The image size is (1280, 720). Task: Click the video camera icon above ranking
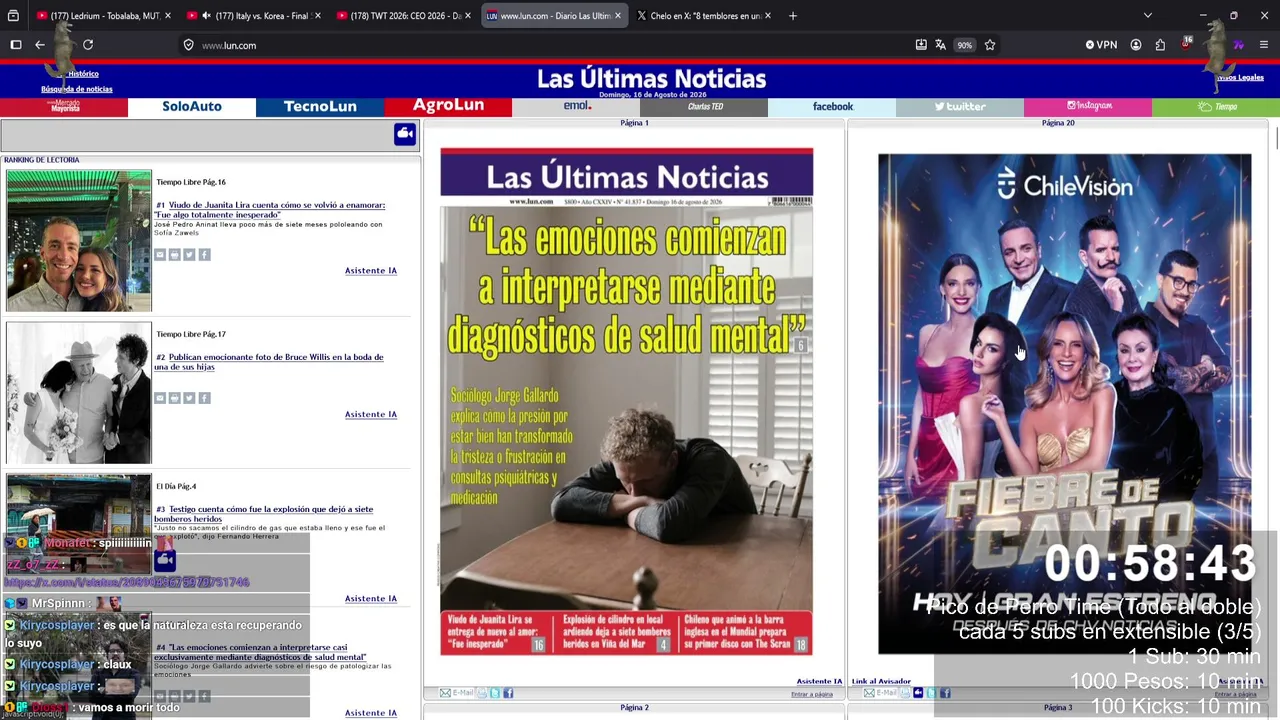(405, 134)
